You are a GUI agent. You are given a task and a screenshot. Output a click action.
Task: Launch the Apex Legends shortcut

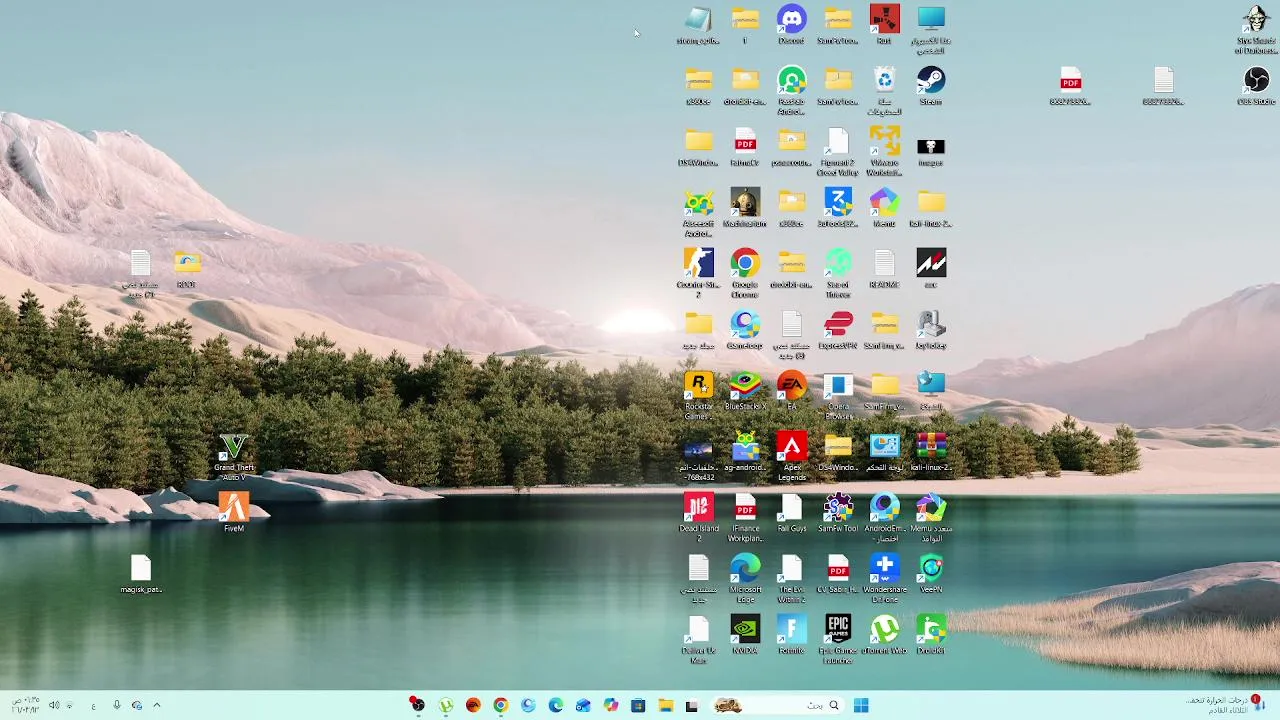pyautogui.click(x=791, y=457)
